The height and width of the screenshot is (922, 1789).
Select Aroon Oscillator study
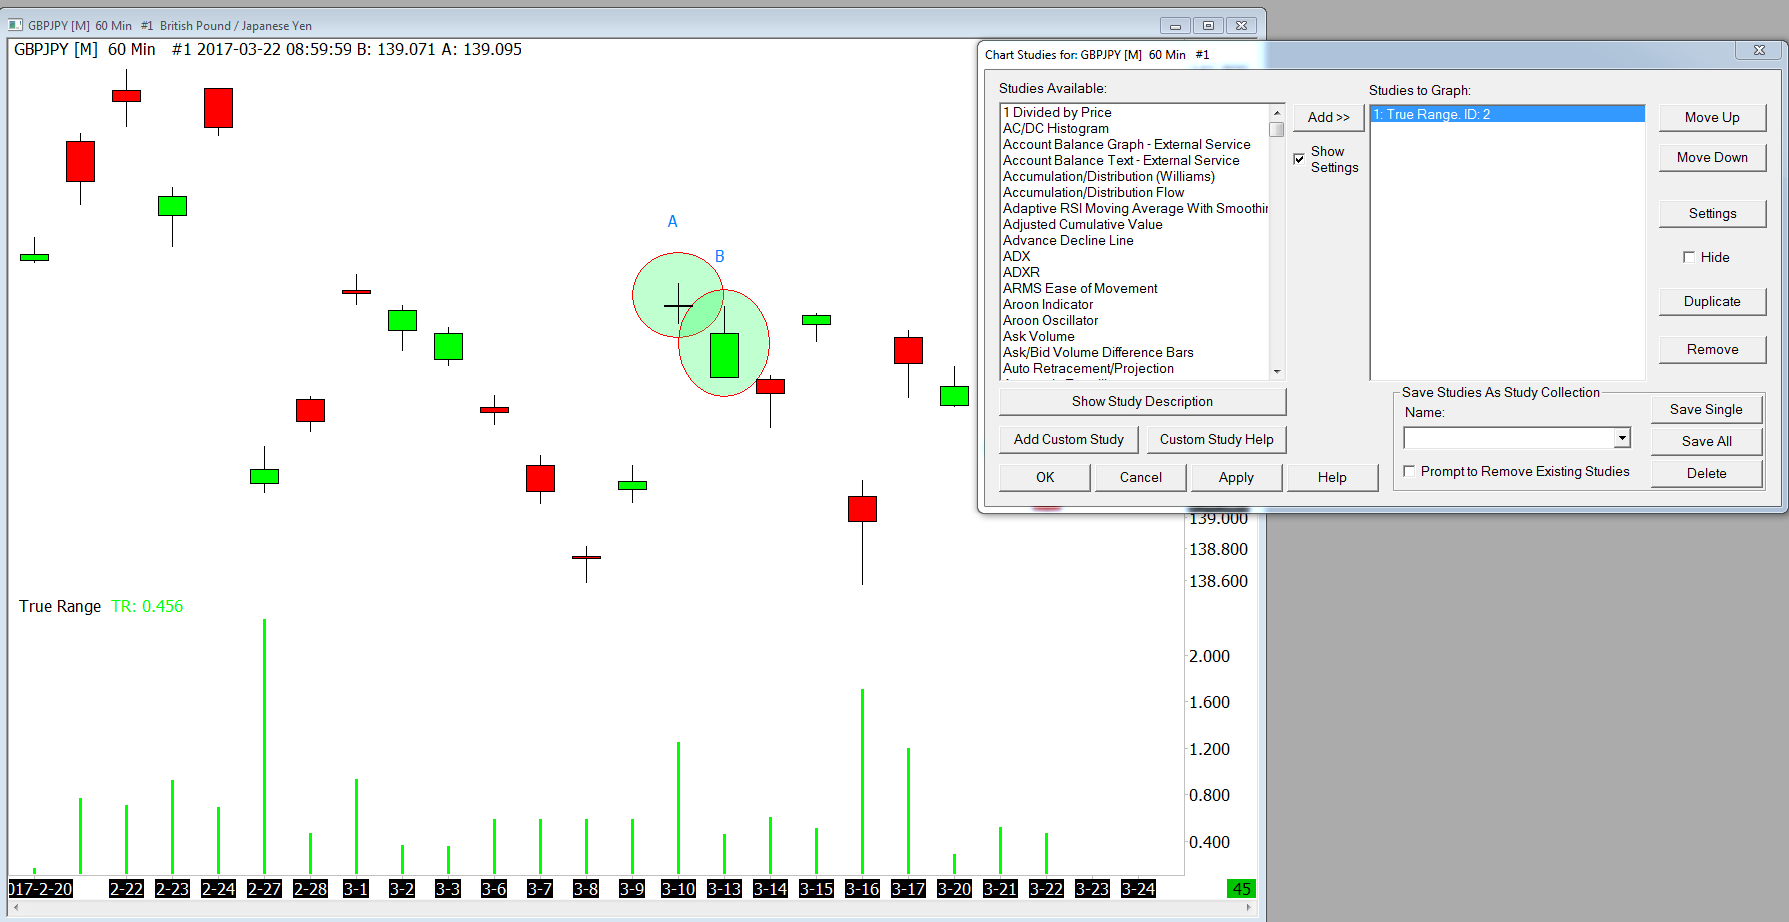click(x=1050, y=320)
